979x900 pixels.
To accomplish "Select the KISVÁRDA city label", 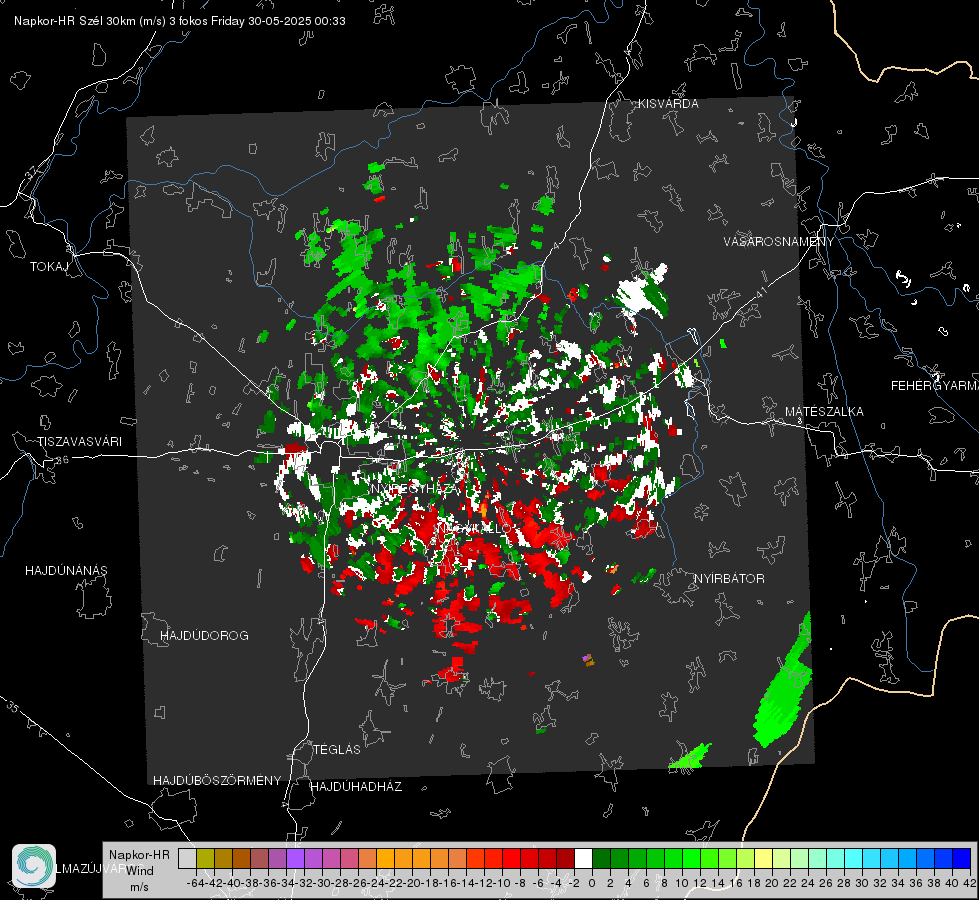I will tap(668, 104).
